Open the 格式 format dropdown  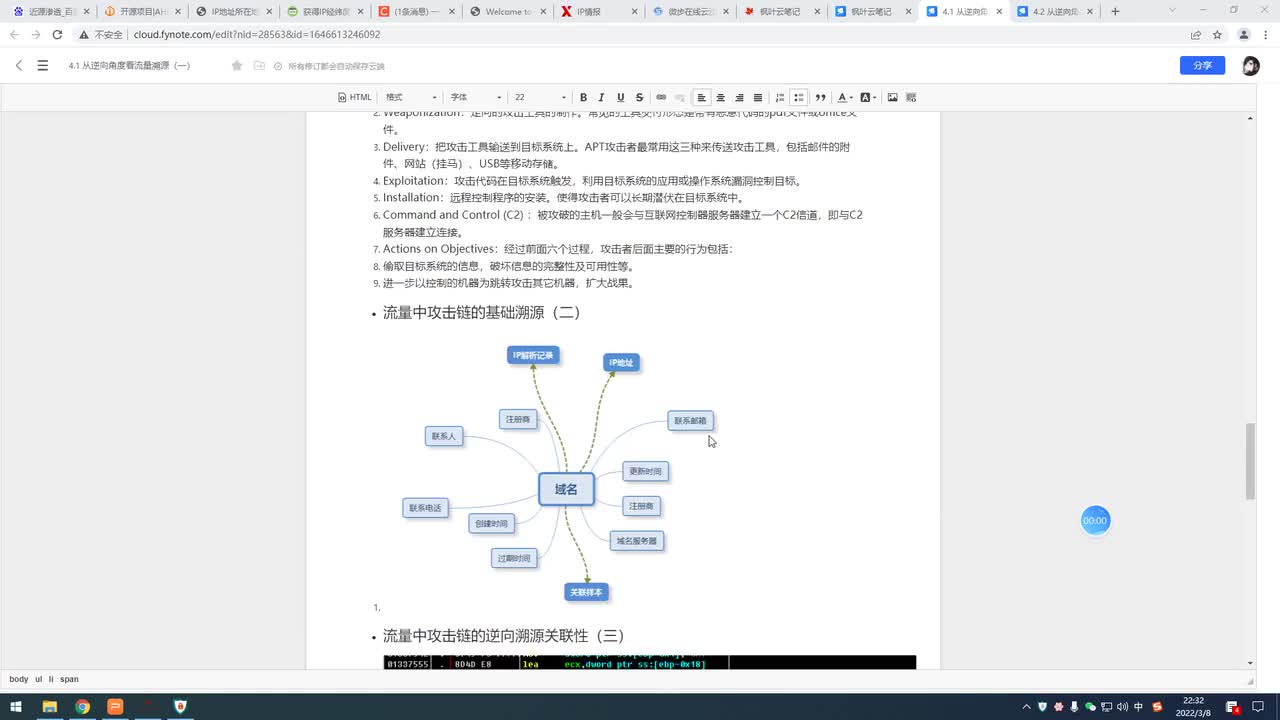411,97
